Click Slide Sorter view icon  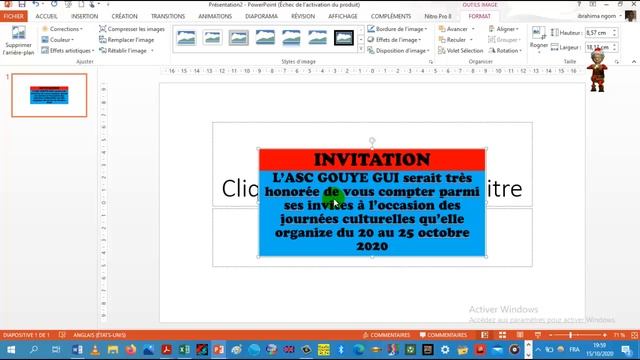click(x=502, y=335)
